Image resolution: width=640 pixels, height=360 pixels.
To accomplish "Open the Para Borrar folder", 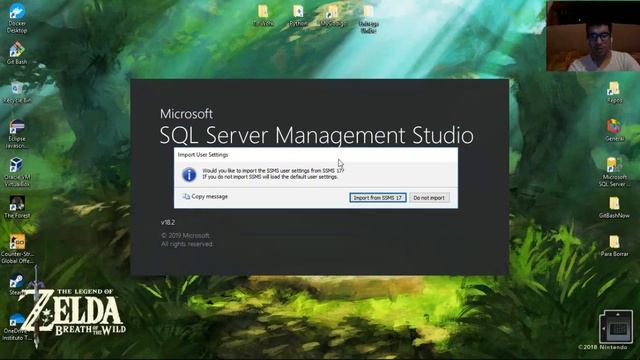I will click(x=614, y=246).
